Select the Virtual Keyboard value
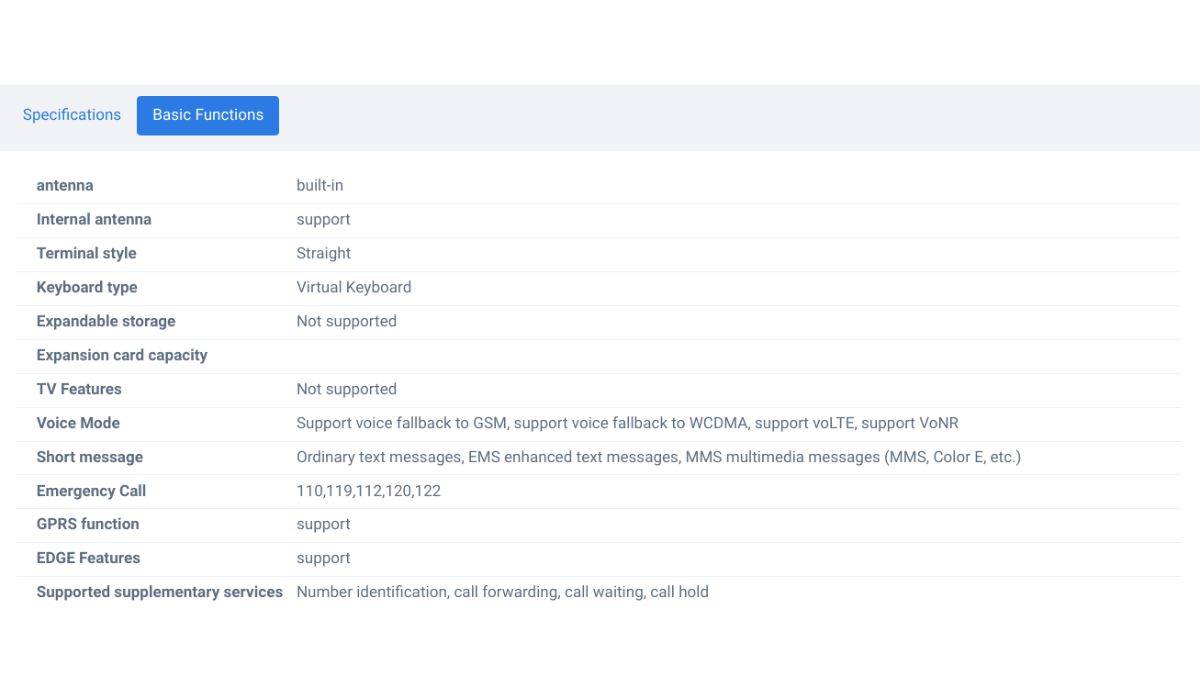This screenshot has height=675, width=1200. point(353,288)
